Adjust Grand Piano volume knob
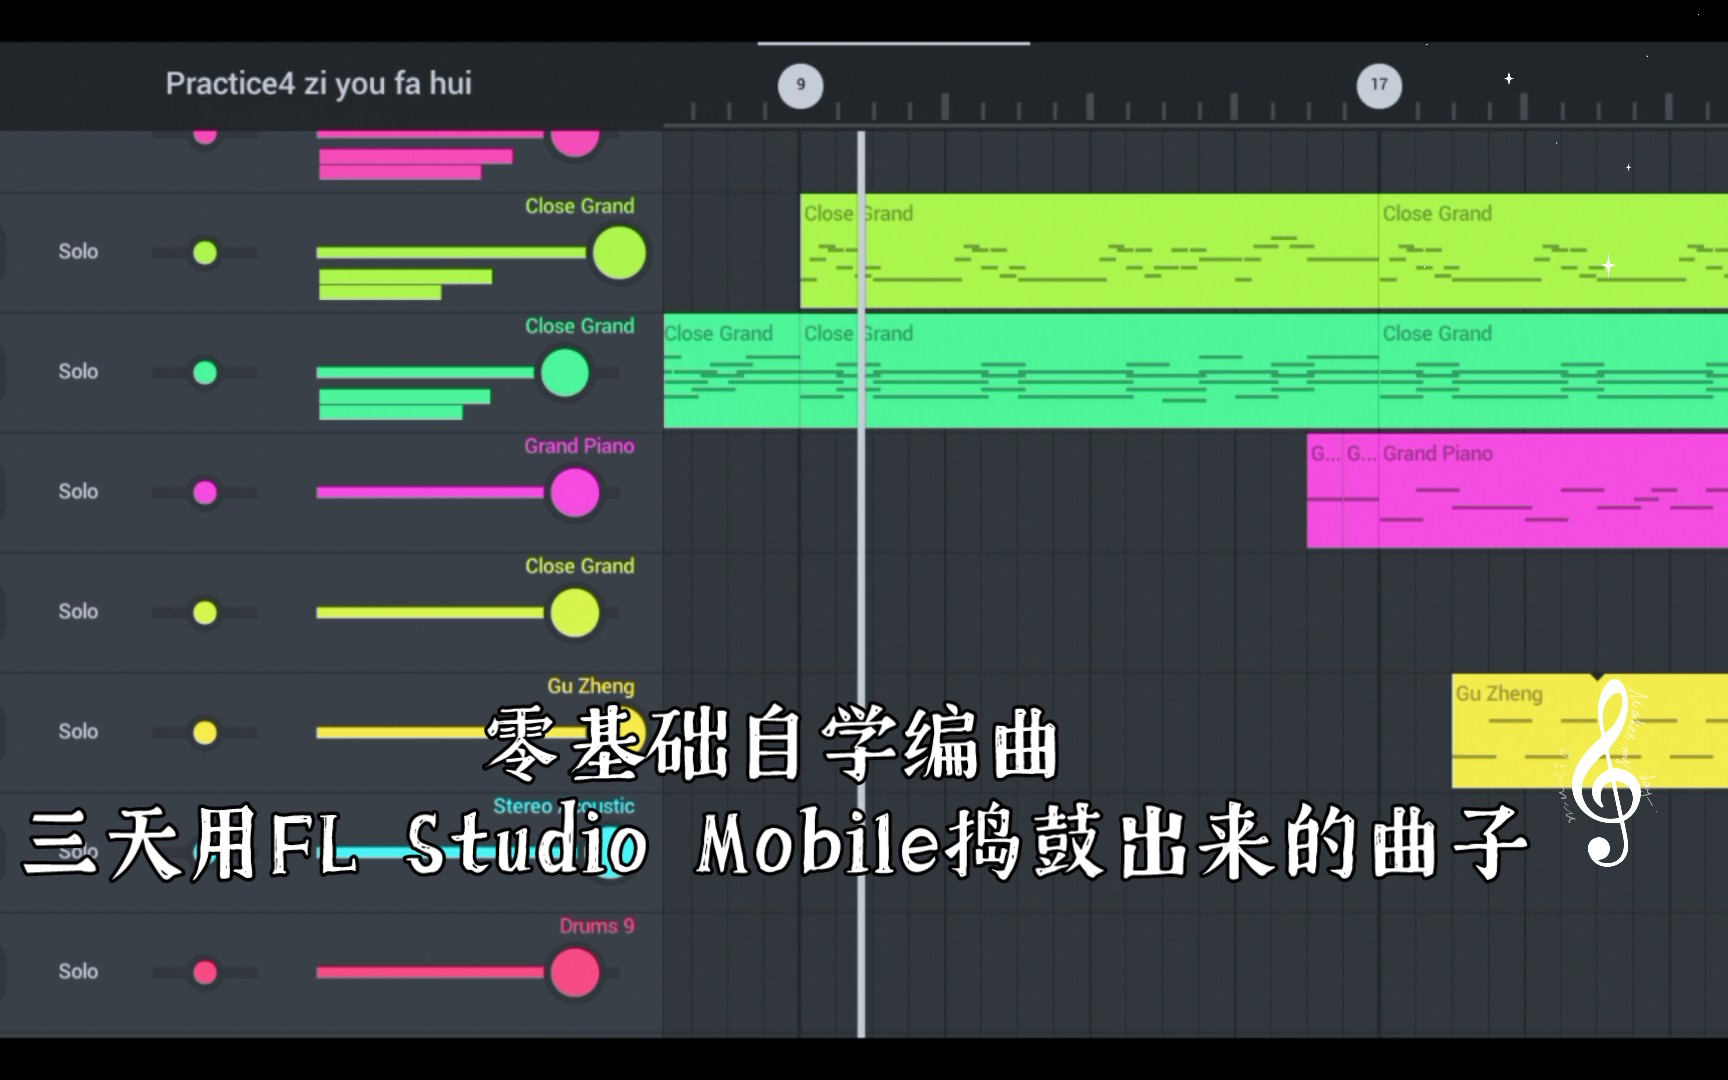This screenshot has width=1728, height=1080. pyautogui.click(x=575, y=493)
